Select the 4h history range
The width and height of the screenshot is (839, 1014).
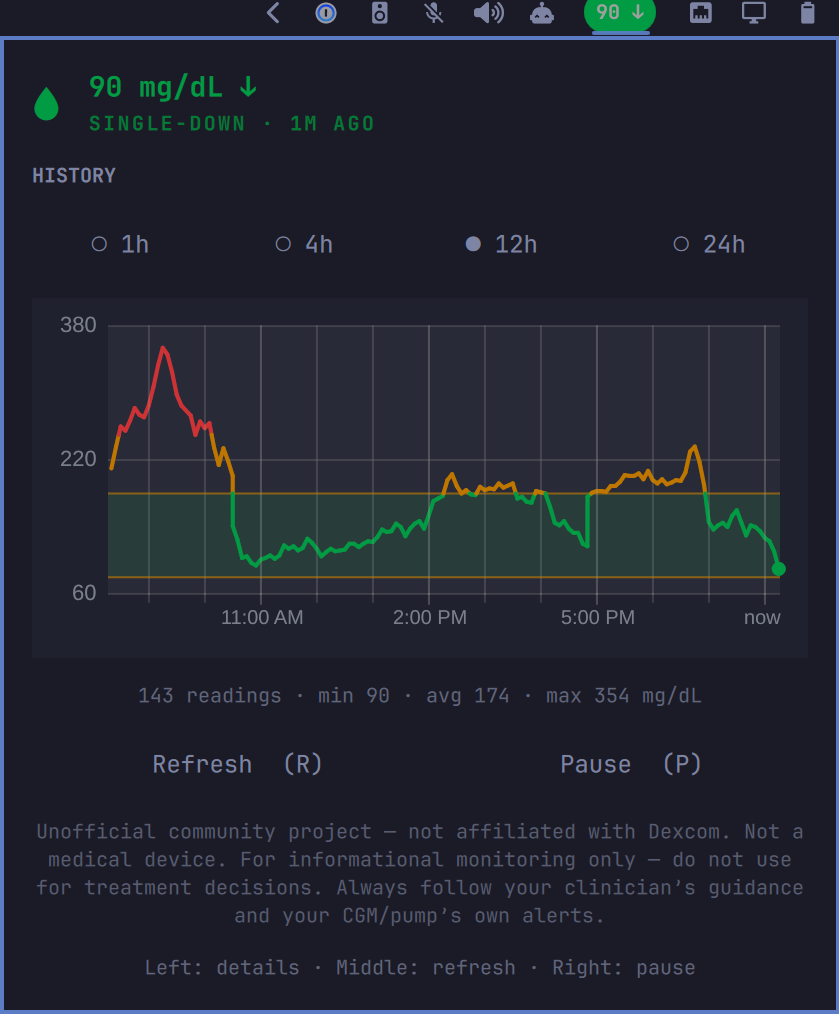pos(305,244)
